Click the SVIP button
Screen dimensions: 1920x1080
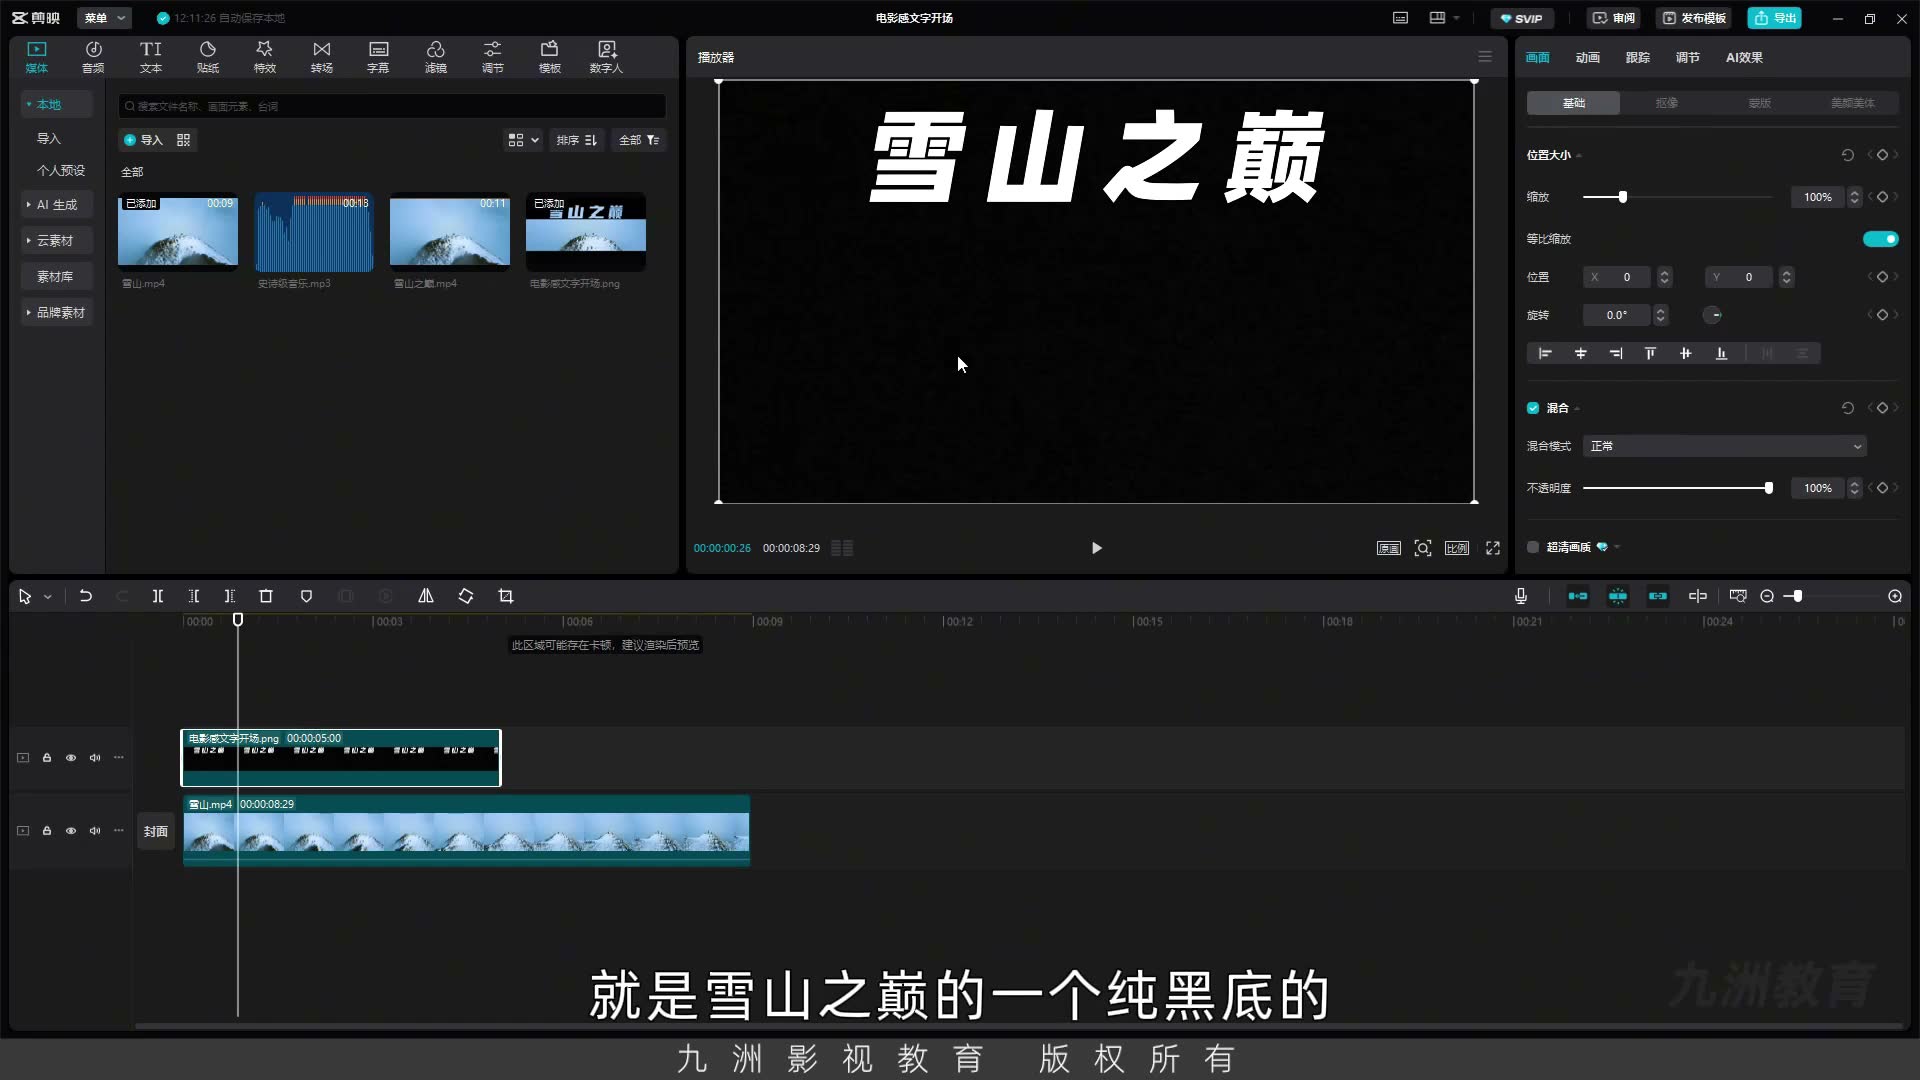(x=1522, y=18)
